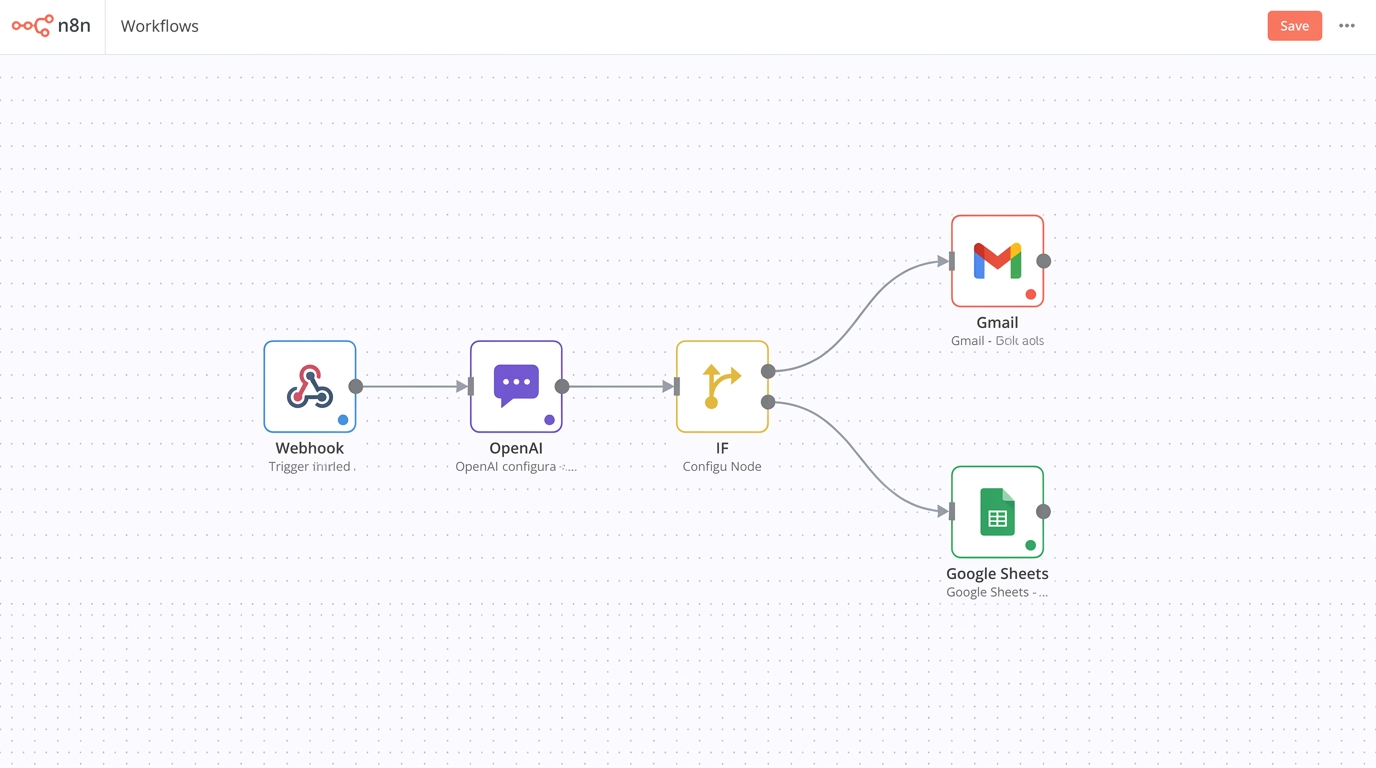The width and height of the screenshot is (1376, 768).
Task: Click the Google Sheets node title label
Action: [x=997, y=574]
